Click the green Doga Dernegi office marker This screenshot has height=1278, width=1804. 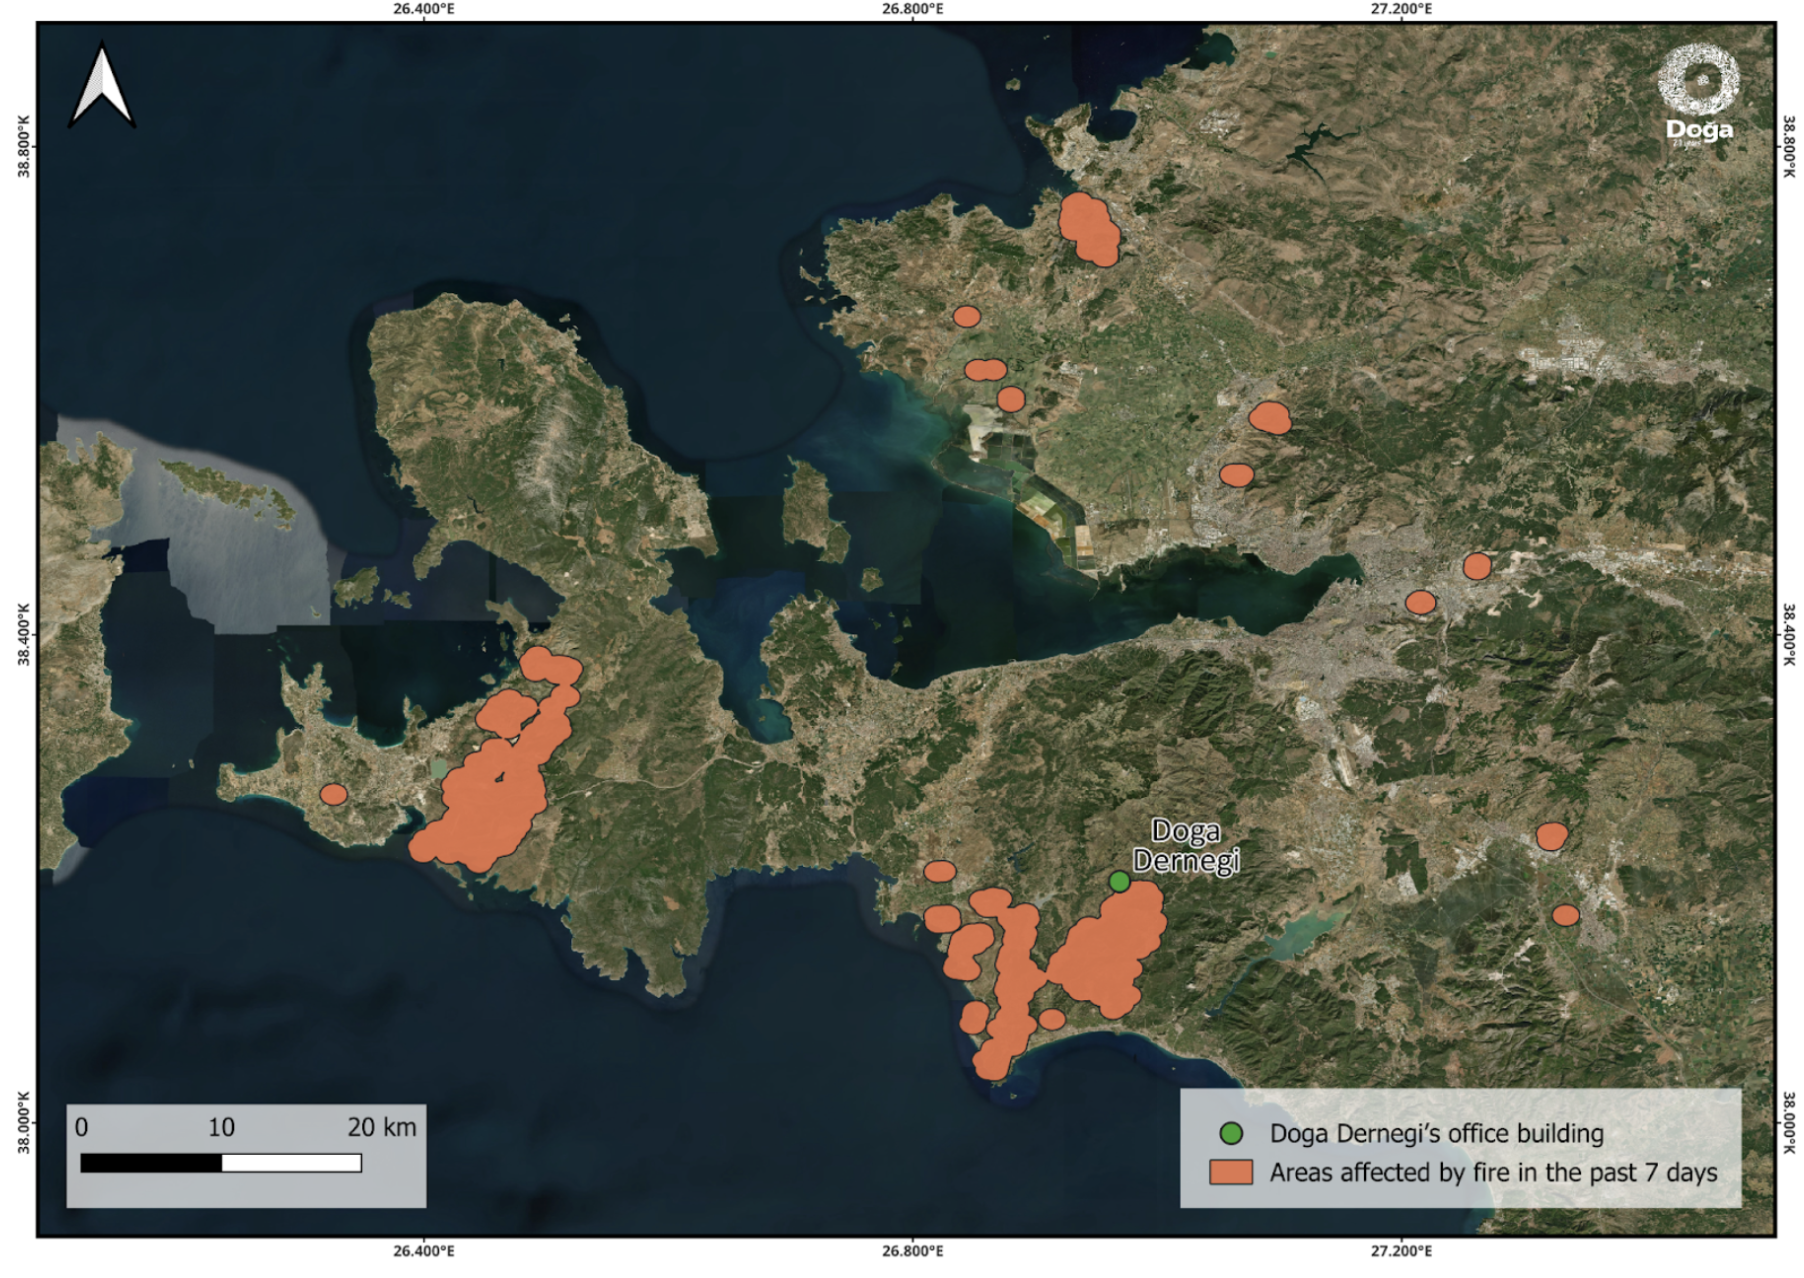click(x=1119, y=881)
